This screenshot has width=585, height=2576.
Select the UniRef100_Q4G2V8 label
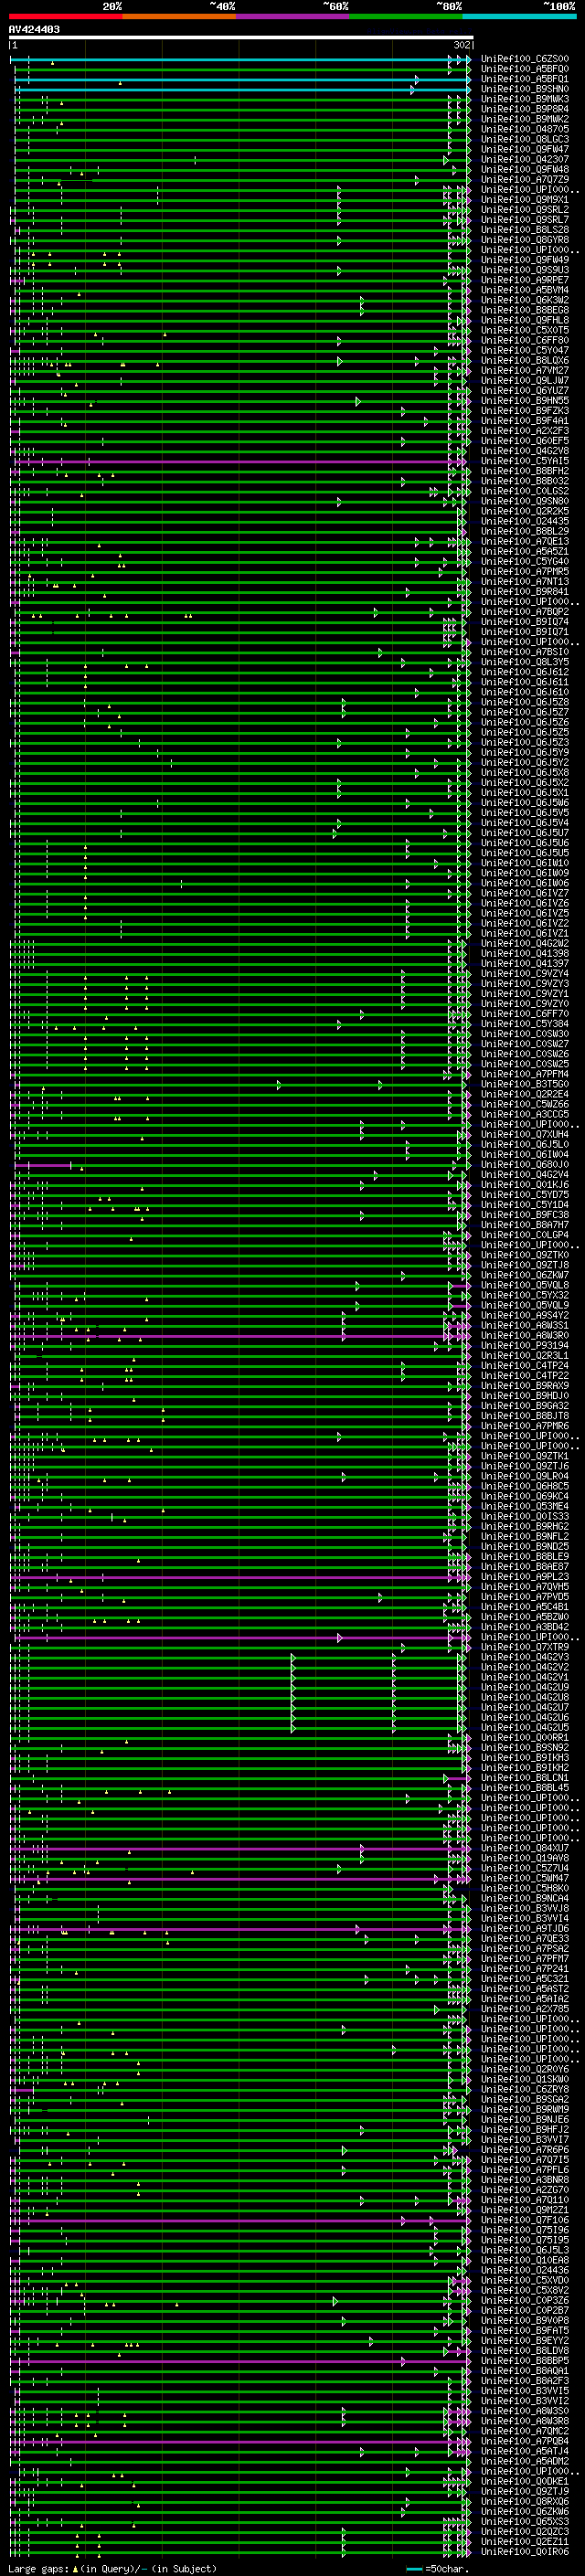click(x=525, y=451)
